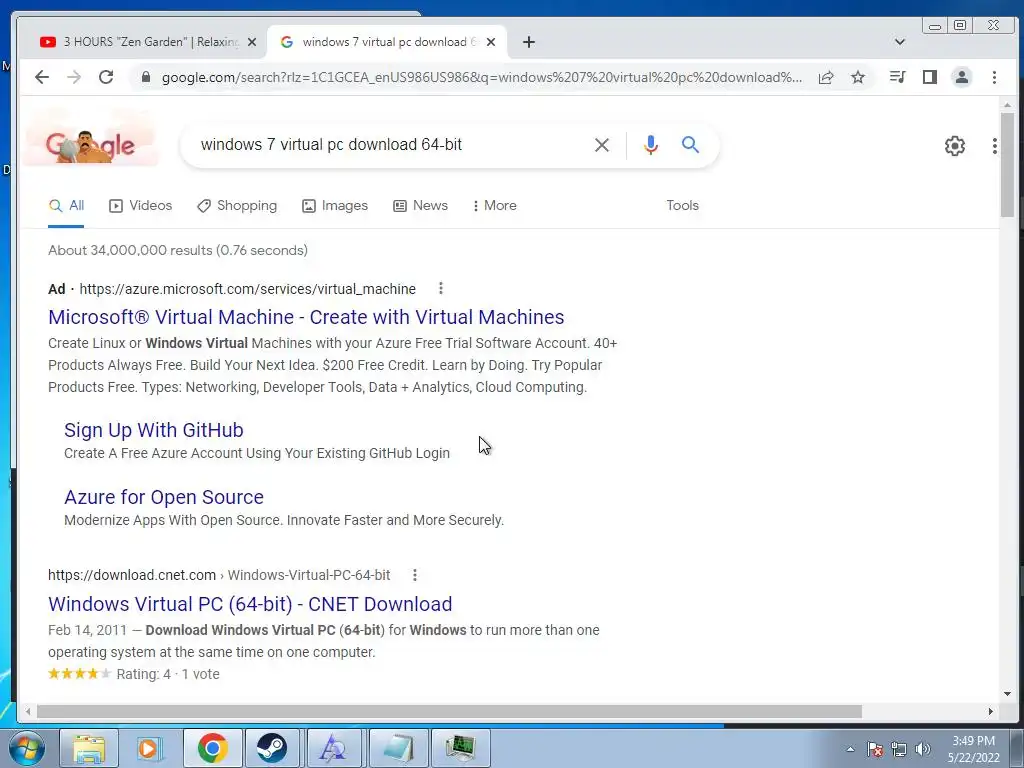Screen dimensions: 1024x768
Task: Open Windows Explorer from the taskbar
Action: tap(89, 748)
